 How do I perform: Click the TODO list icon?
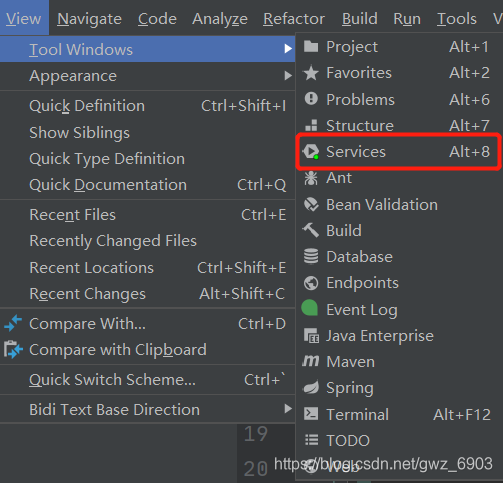coord(311,440)
